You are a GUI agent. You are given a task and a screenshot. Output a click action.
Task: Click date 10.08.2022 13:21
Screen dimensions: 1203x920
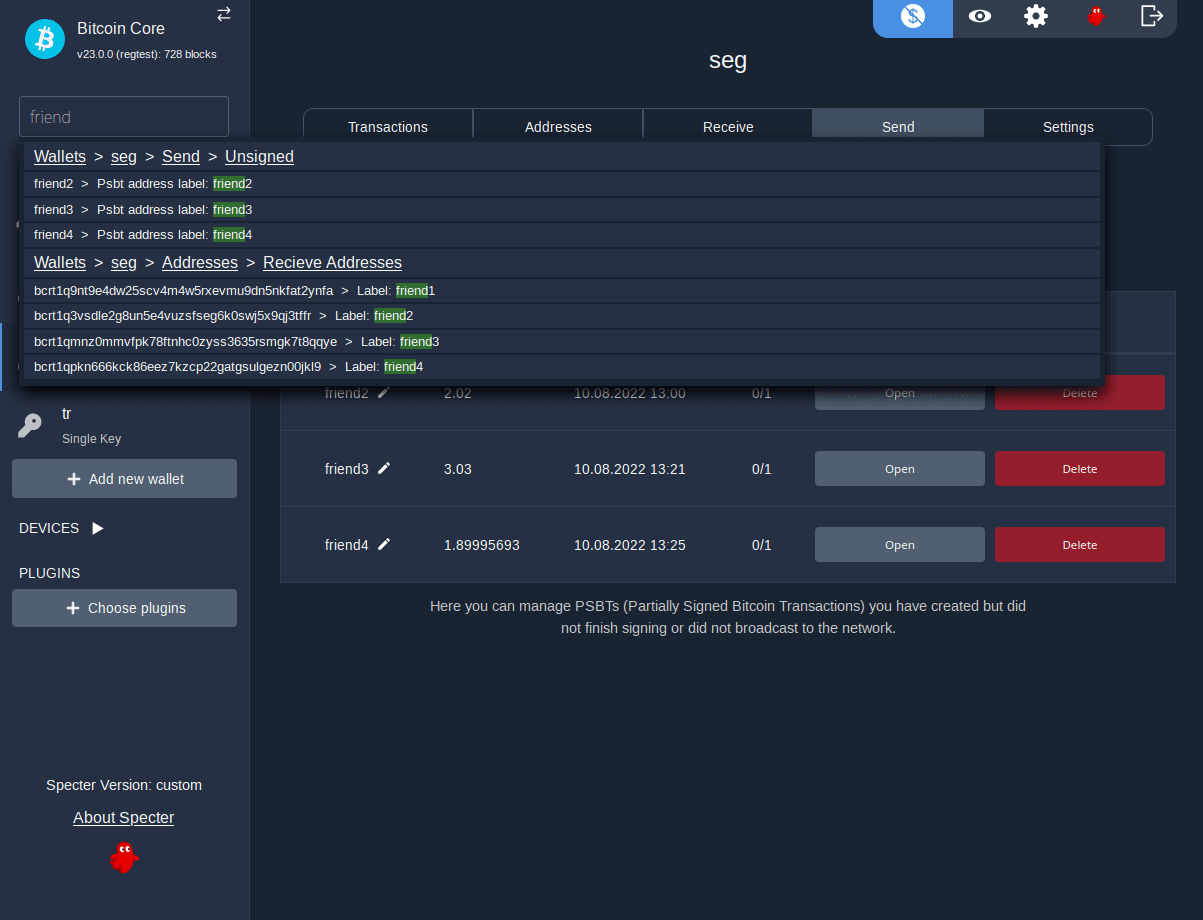630,469
